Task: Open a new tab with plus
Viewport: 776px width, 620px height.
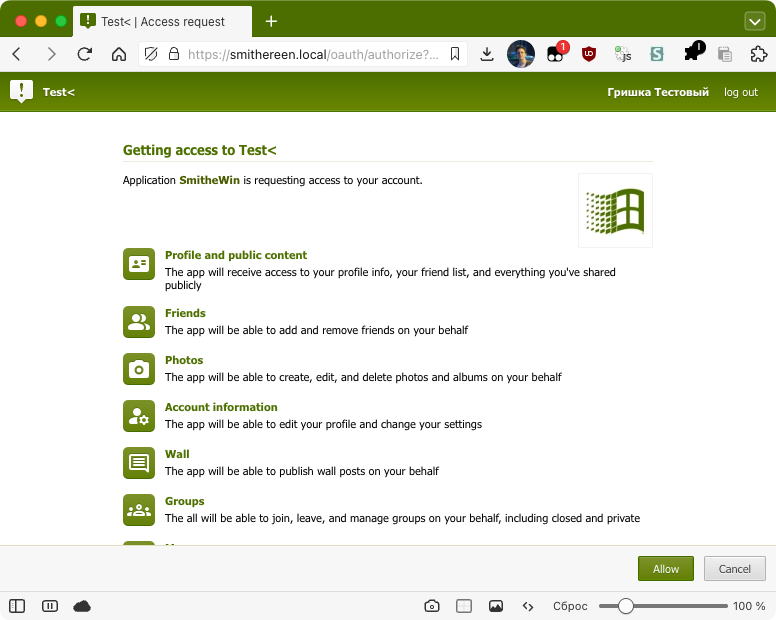Action: [271, 21]
